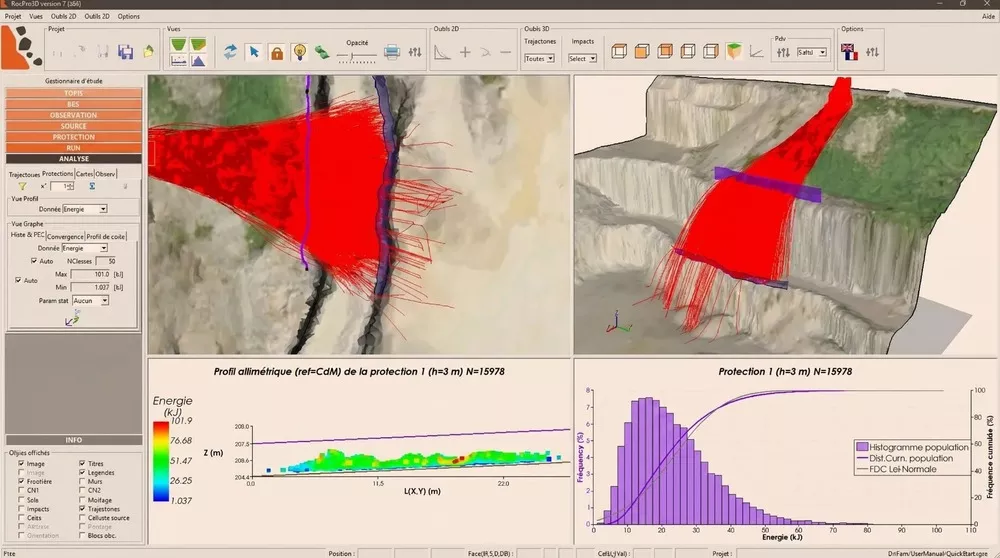The height and width of the screenshot is (558, 1000).
Task: Select the fourth cube view icon
Action: 688,52
